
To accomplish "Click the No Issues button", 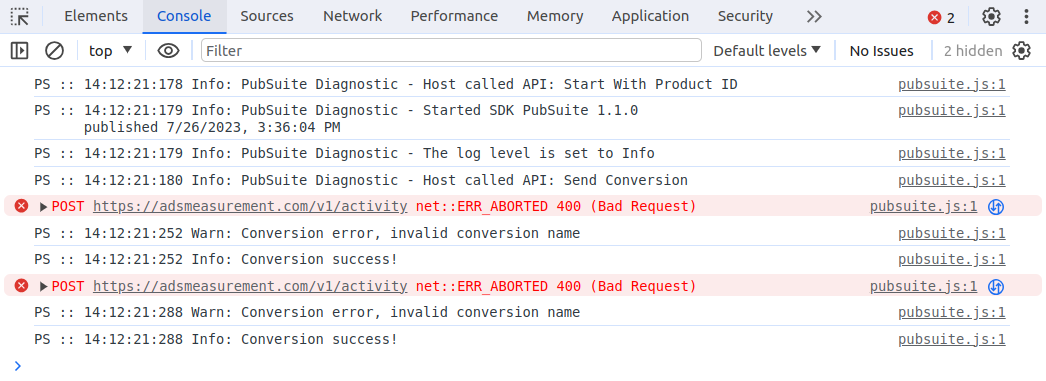I will 881,51.
